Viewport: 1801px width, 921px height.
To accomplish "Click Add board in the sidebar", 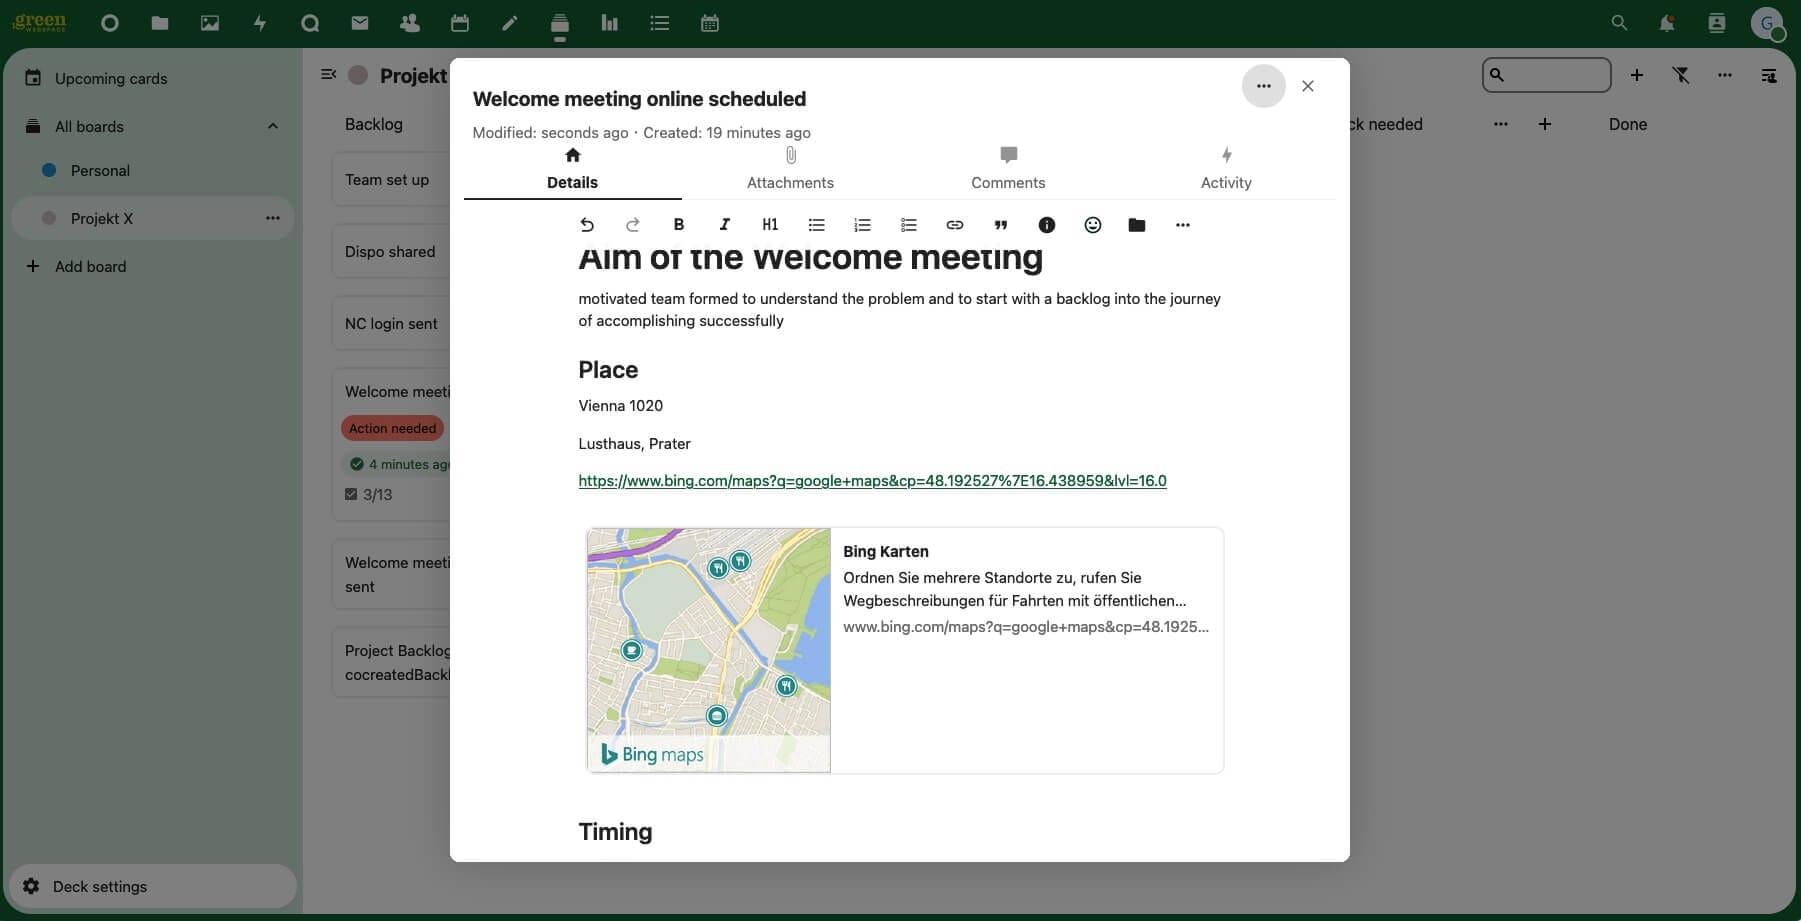I will 90,266.
